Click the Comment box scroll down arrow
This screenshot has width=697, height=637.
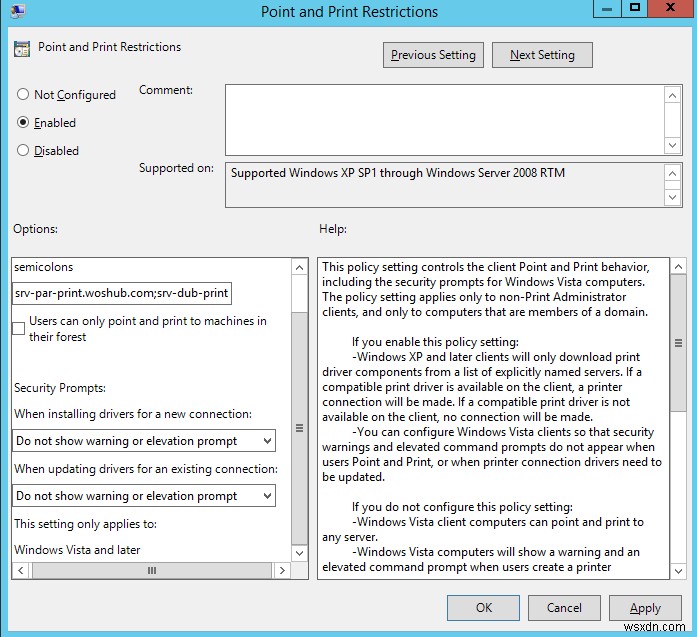click(x=673, y=145)
